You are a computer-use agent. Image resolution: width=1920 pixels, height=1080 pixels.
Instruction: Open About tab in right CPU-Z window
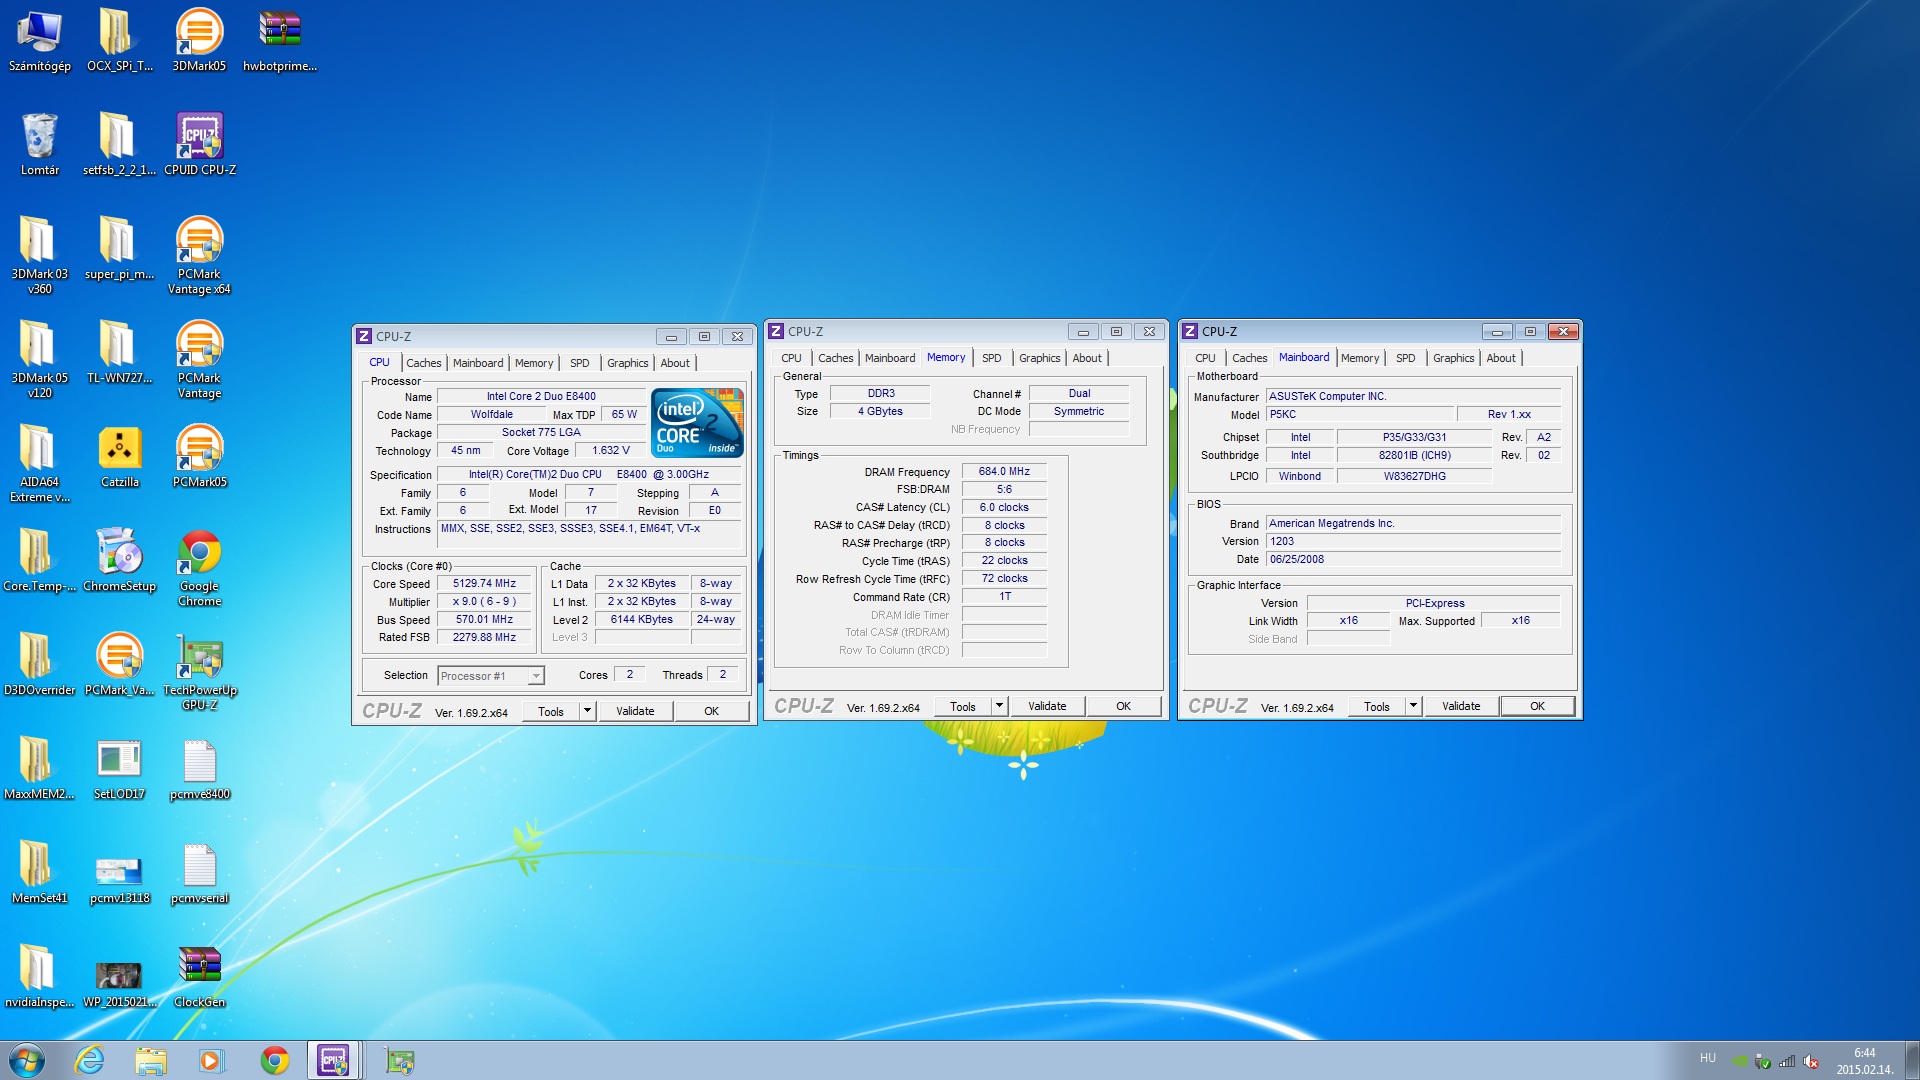click(1500, 358)
